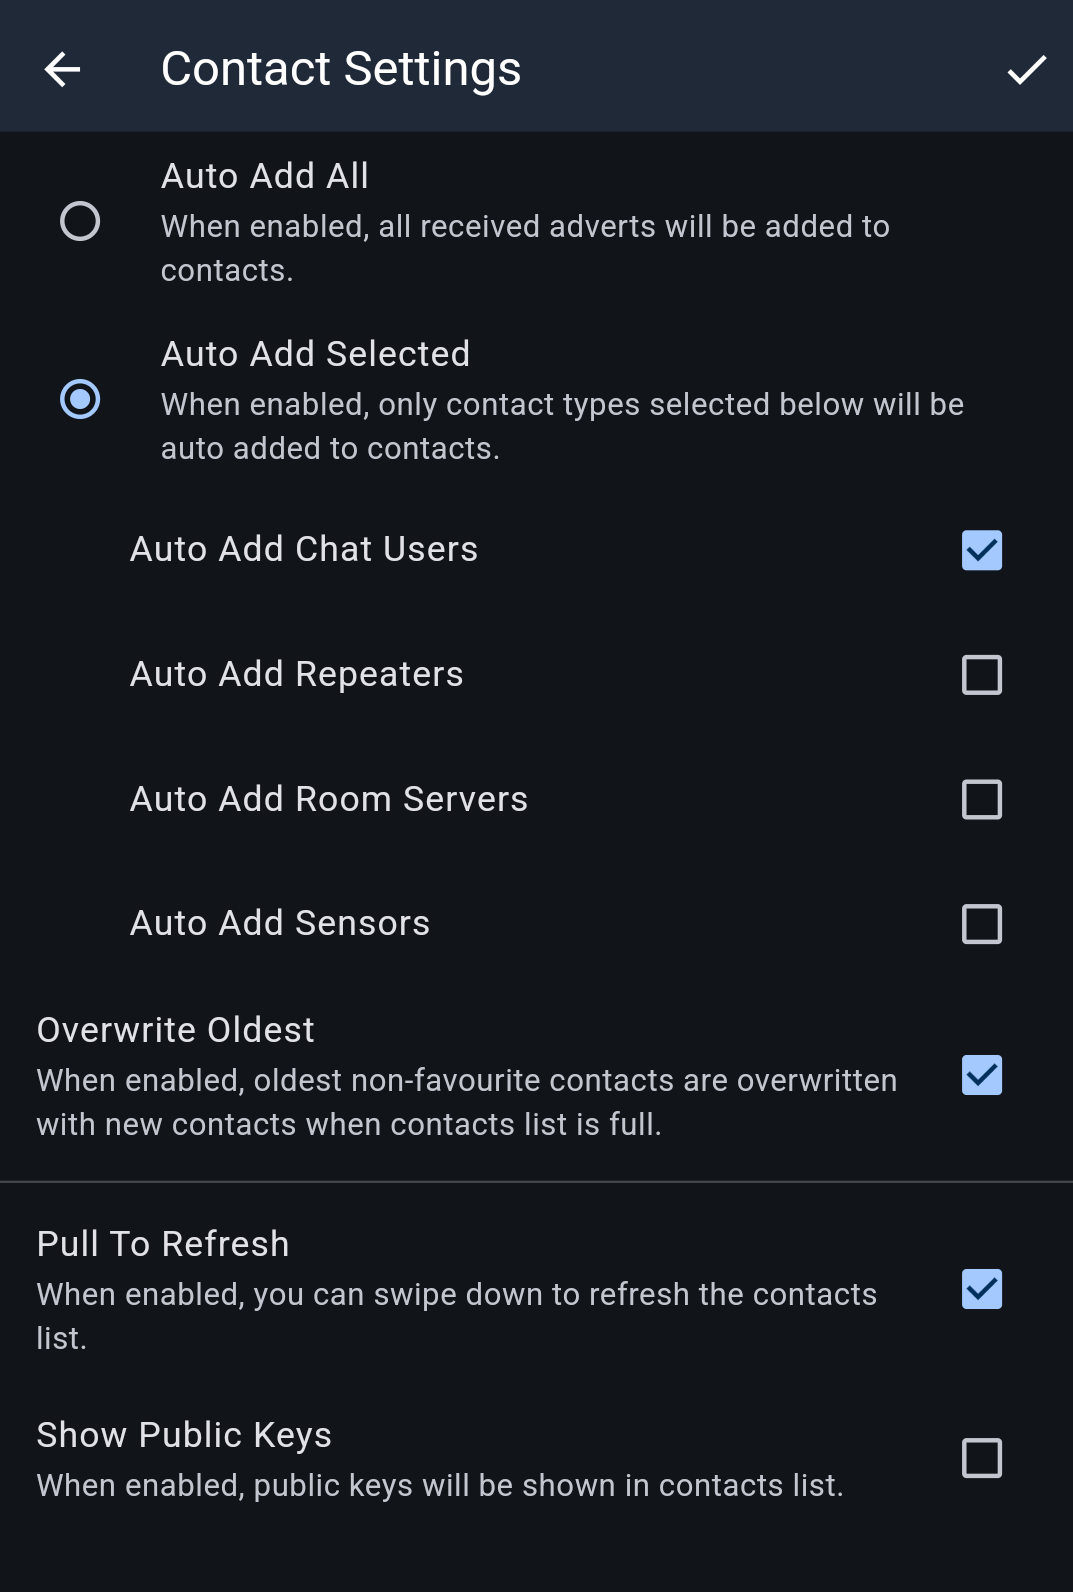Tap the Auto Add Repeaters label
The height and width of the screenshot is (1592, 1073).
point(297,674)
